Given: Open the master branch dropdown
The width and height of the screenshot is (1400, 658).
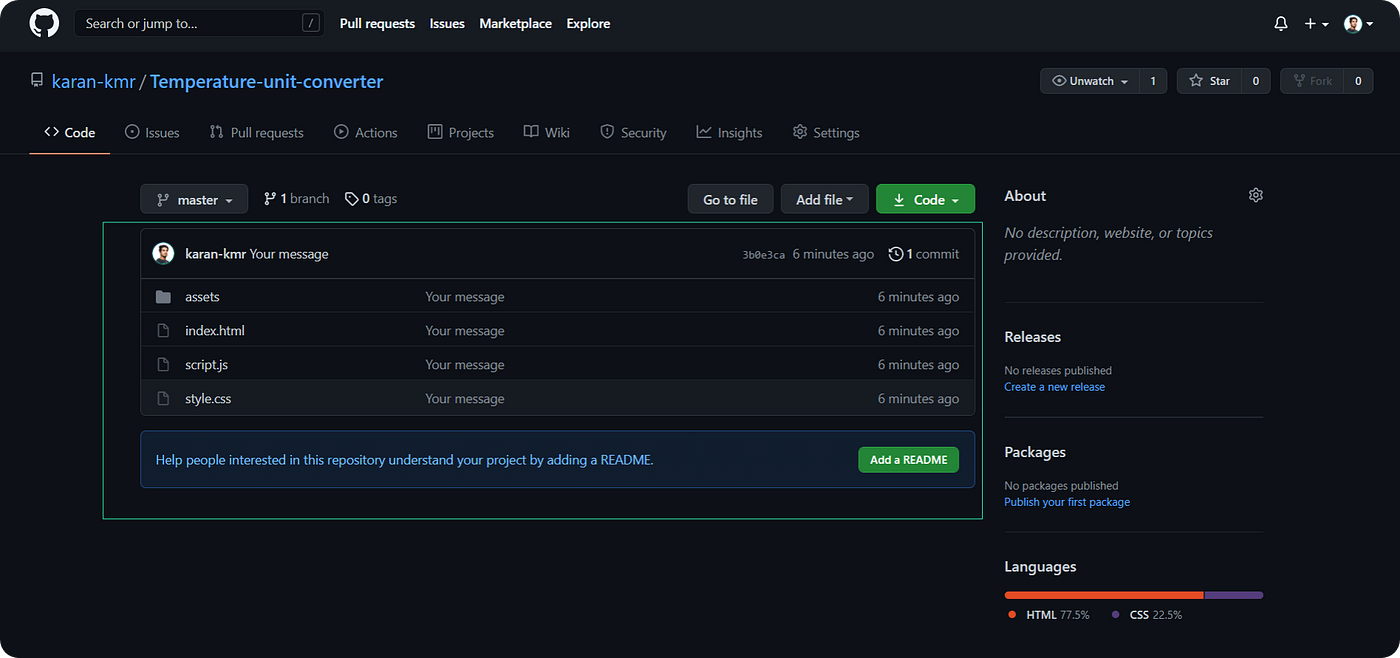Looking at the screenshot, I should pyautogui.click(x=194, y=199).
